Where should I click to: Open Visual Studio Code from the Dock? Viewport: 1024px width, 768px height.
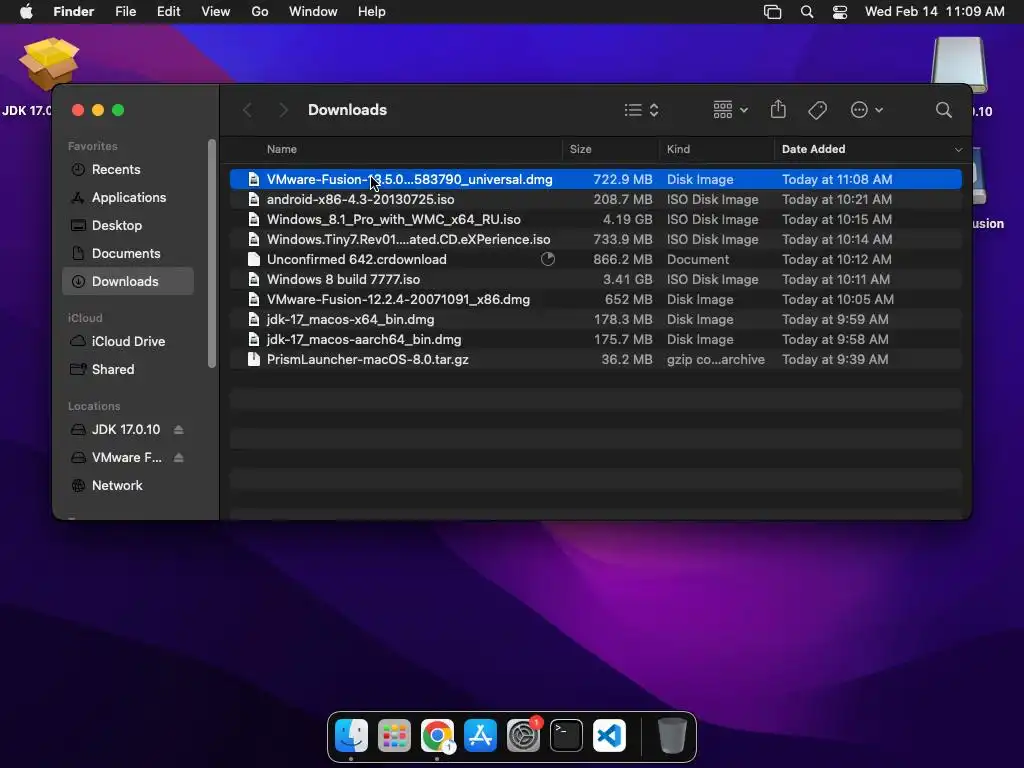[x=609, y=736]
